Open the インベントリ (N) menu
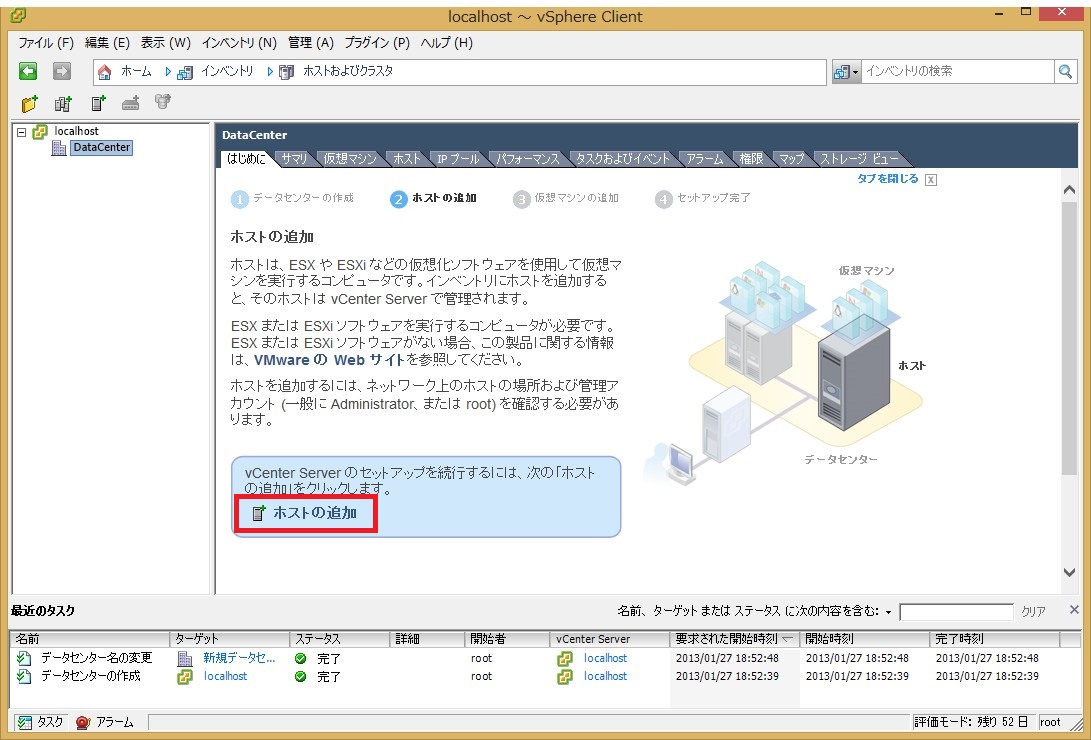The height and width of the screenshot is (740, 1091). pyautogui.click(x=239, y=43)
